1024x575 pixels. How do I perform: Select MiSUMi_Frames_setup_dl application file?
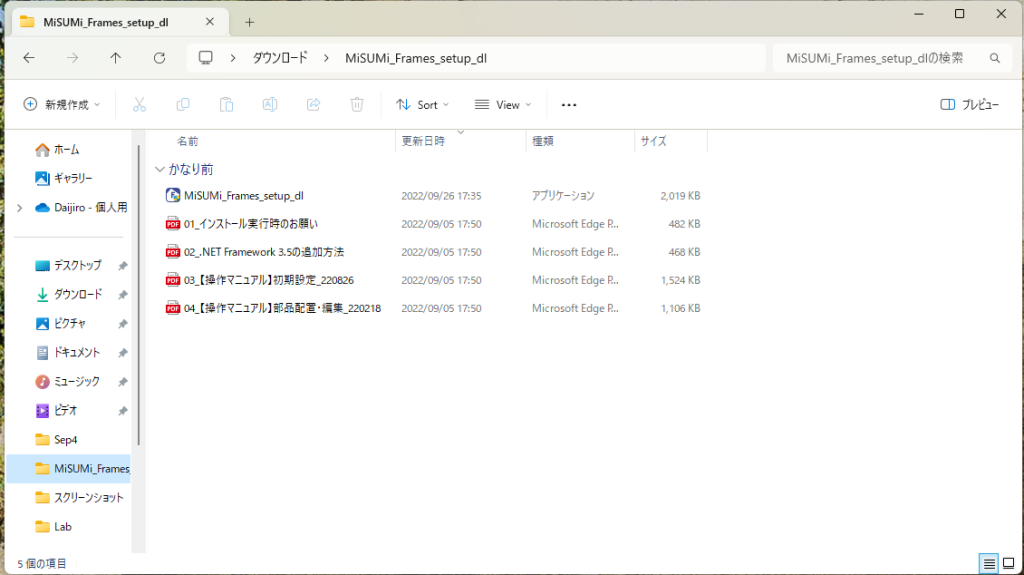243,196
